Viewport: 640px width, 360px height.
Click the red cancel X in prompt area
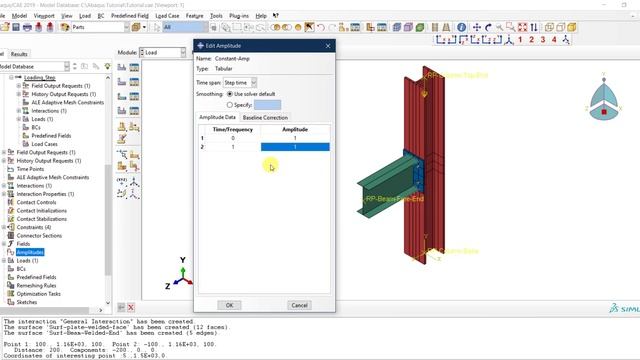[x=131, y=307]
